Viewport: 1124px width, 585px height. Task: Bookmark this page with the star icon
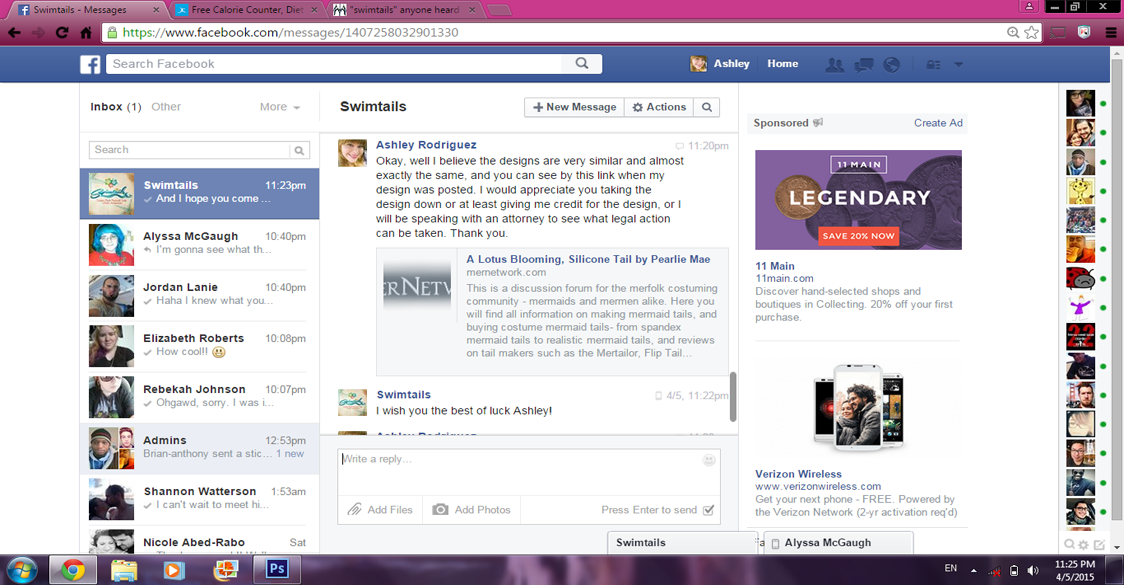point(1031,32)
